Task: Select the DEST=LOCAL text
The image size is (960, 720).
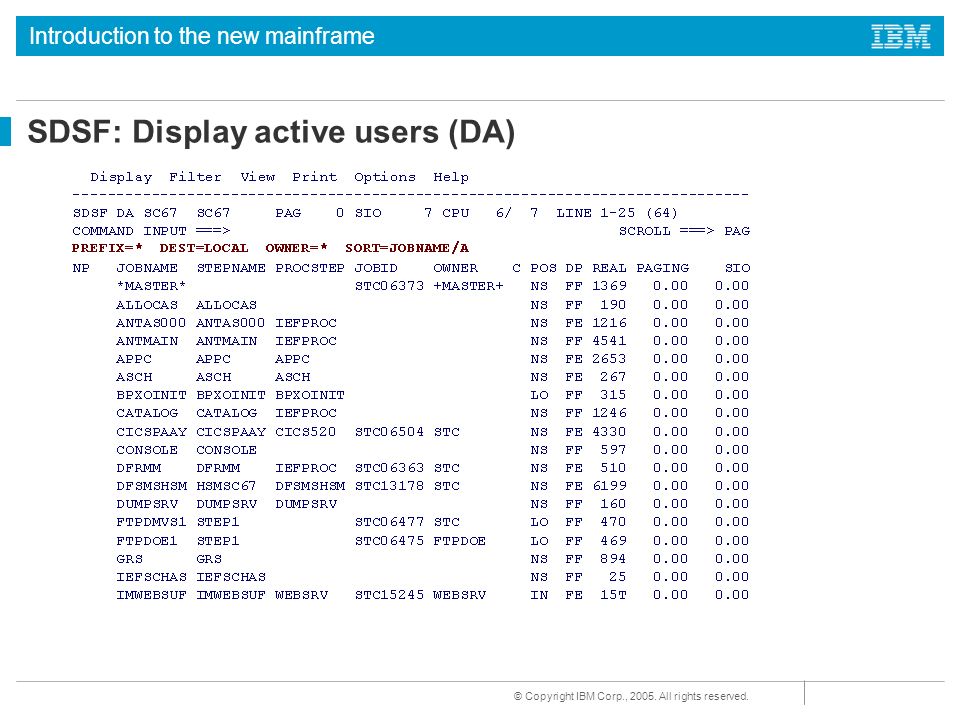Action: (204, 248)
